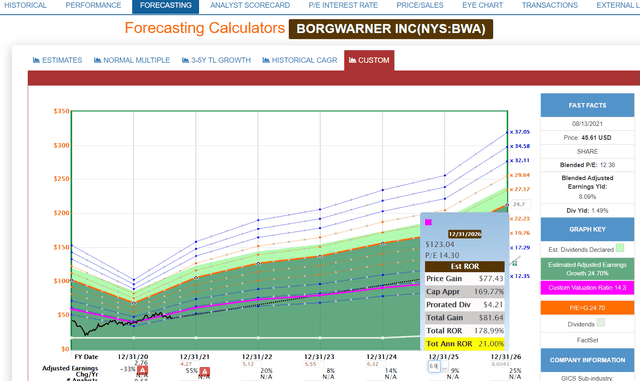The width and height of the screenshot is (640, 381).
Task: Open the 3-5Y TL GROWTH tab
Action: (216, 60)
